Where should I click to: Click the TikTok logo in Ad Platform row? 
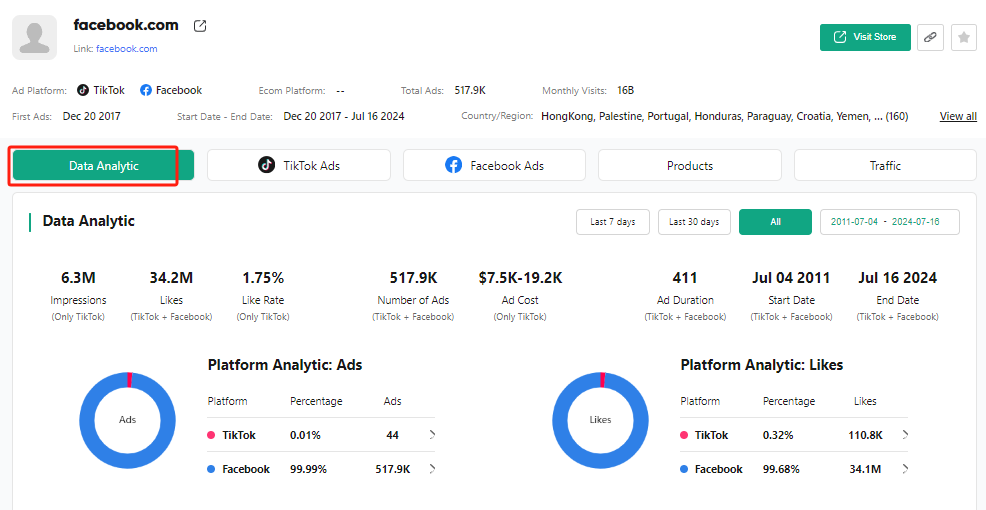pyautogui.click(x=83, y=90)
